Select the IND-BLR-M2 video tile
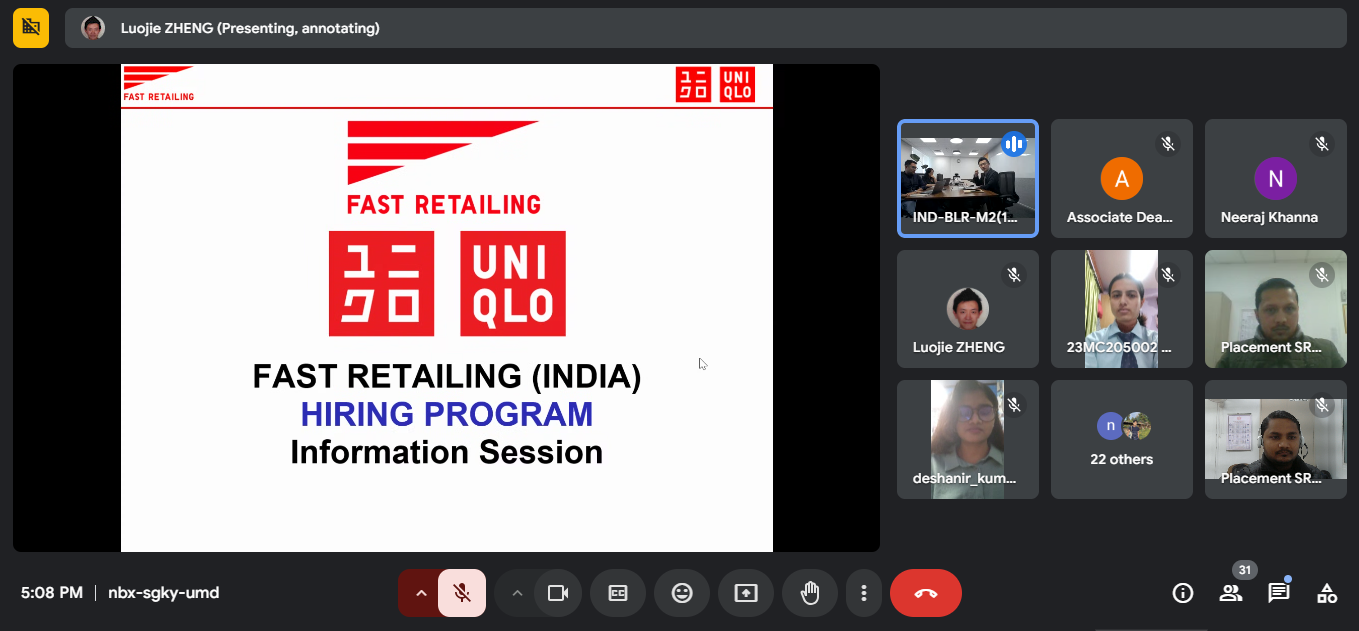The width and height of the screenshot is (1359, 631). point(968,178)
